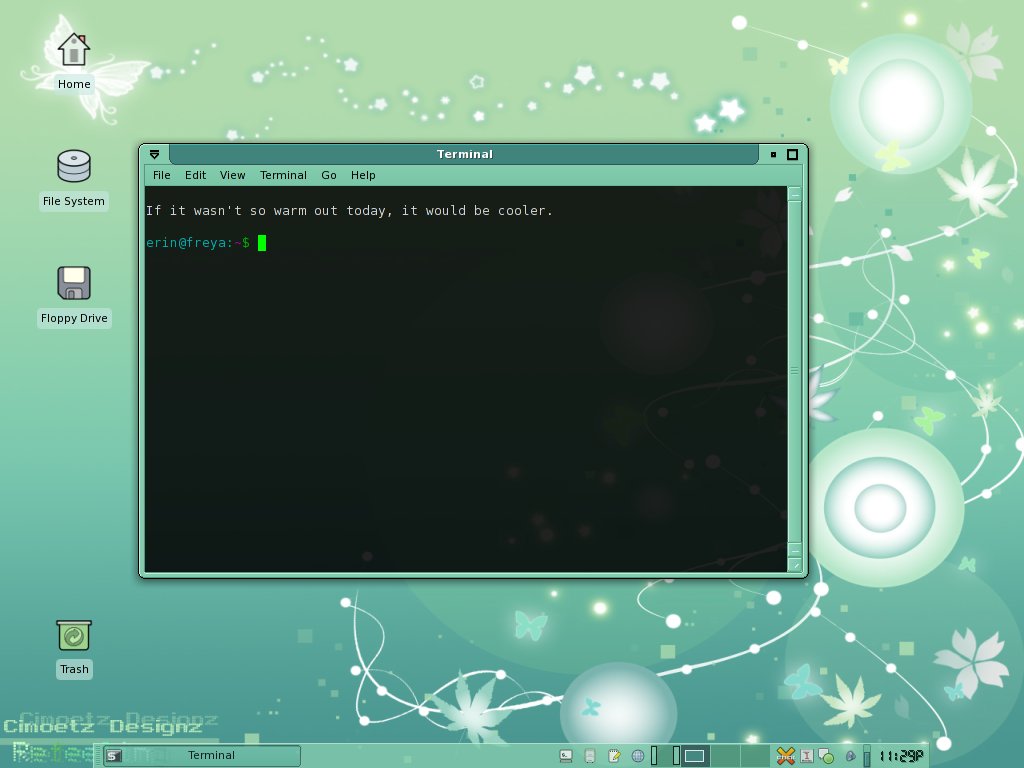The height and width of the screenshot is (768, 1024).
Task: Launch web browser globe panel icon
Action: [638, 756]
